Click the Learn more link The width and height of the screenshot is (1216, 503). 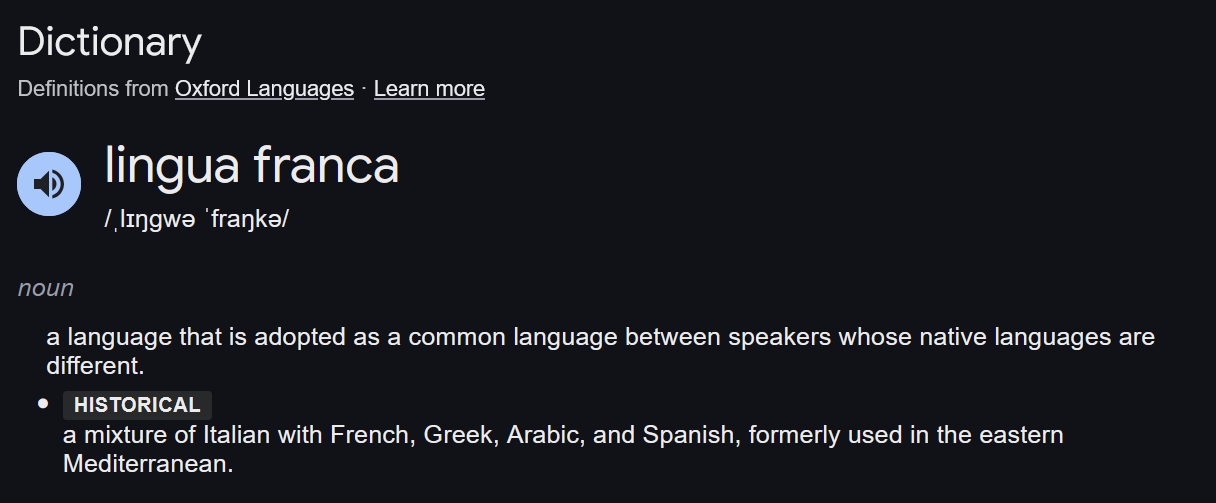pyautogui.click(x=429, y=89)
